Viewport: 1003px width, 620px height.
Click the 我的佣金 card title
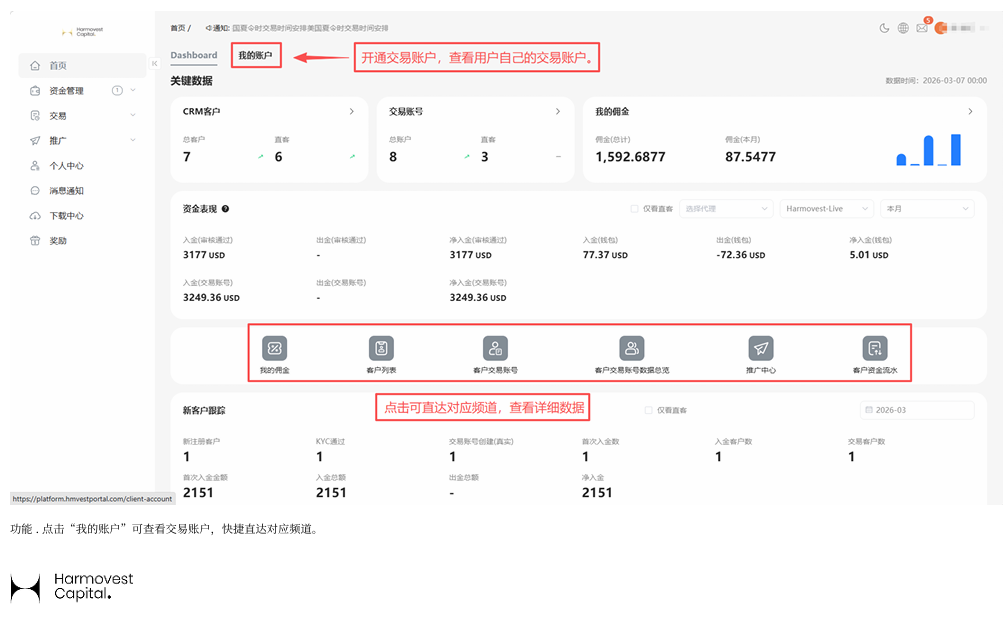click(x=612, y=111)
